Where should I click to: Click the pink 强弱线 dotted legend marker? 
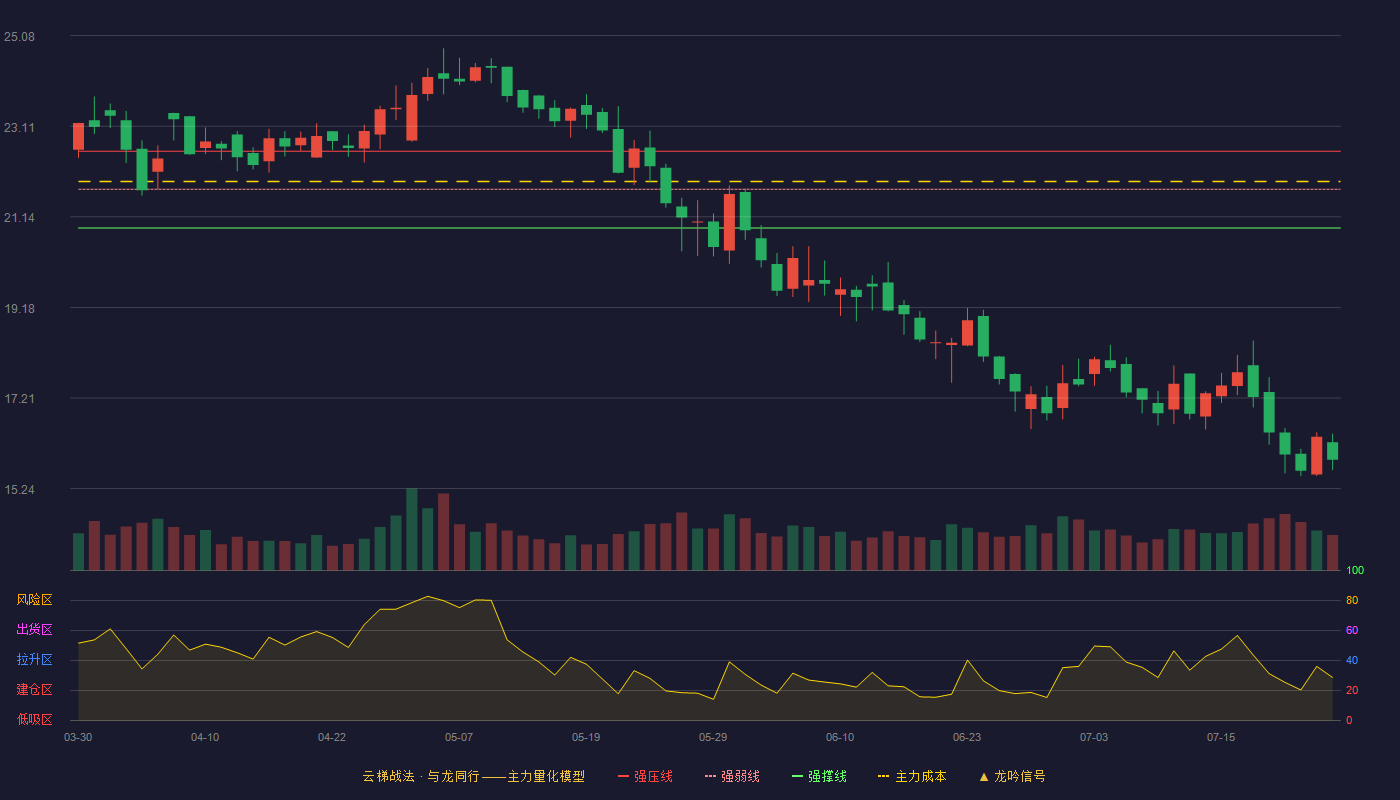pyautogui.click(x=711, y=776)
